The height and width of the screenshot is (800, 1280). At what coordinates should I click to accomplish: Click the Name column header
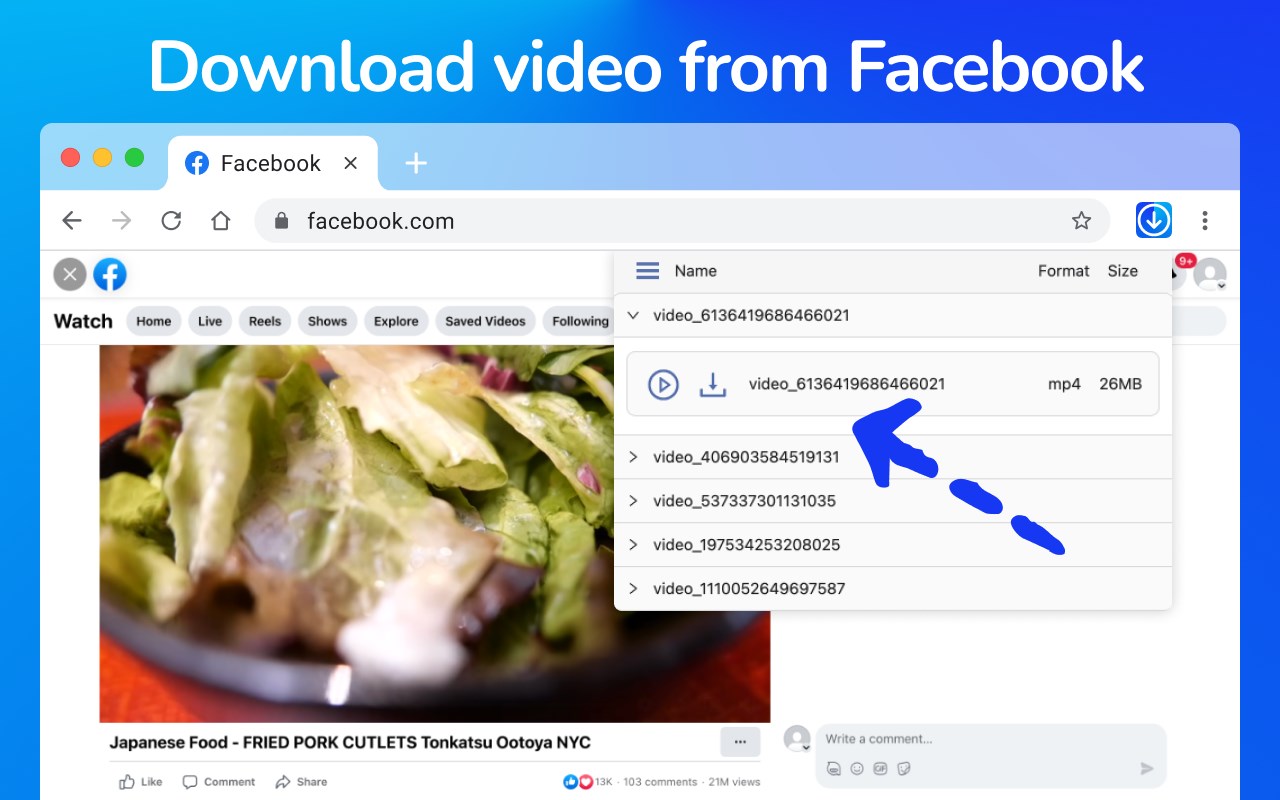click(x=695, y=271)
